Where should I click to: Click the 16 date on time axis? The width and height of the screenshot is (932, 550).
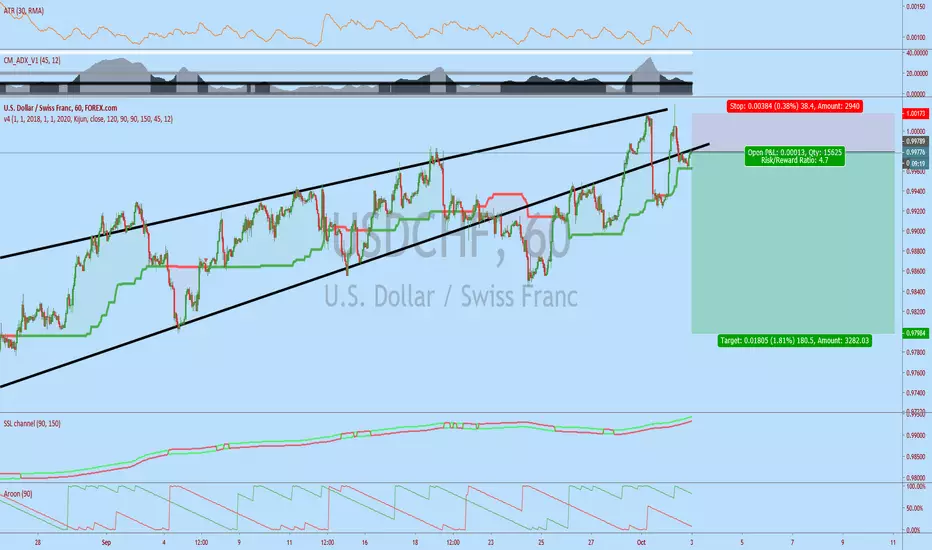[364, 542]
